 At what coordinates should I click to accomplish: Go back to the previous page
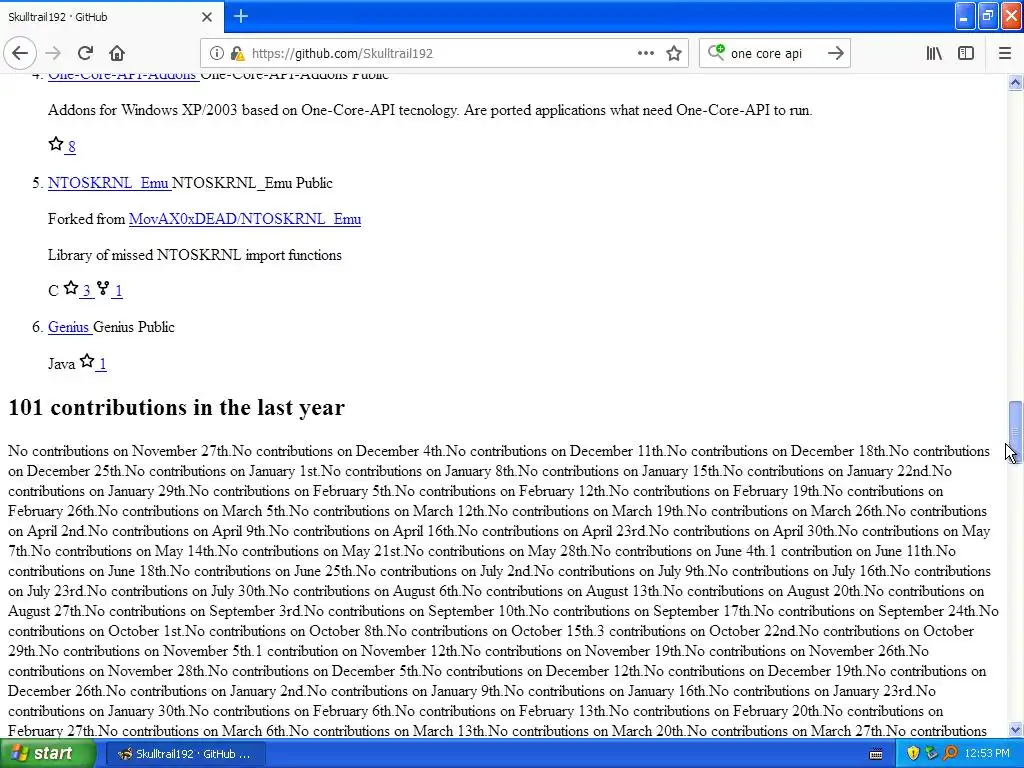(x=20, y=54)
